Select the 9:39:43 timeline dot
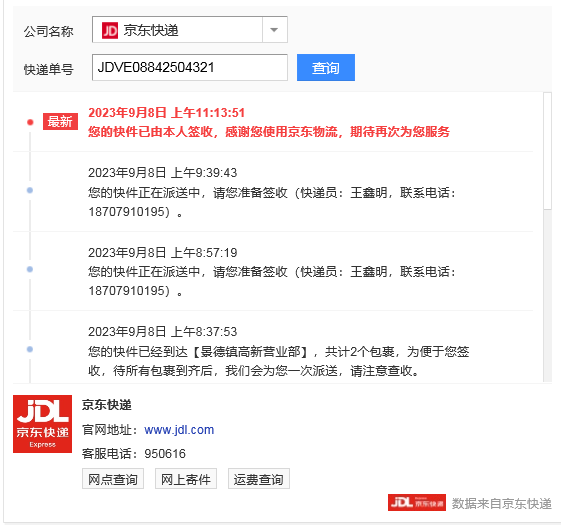Image resolution: width=561 pixels, height=525 pixels. [30, 190]
